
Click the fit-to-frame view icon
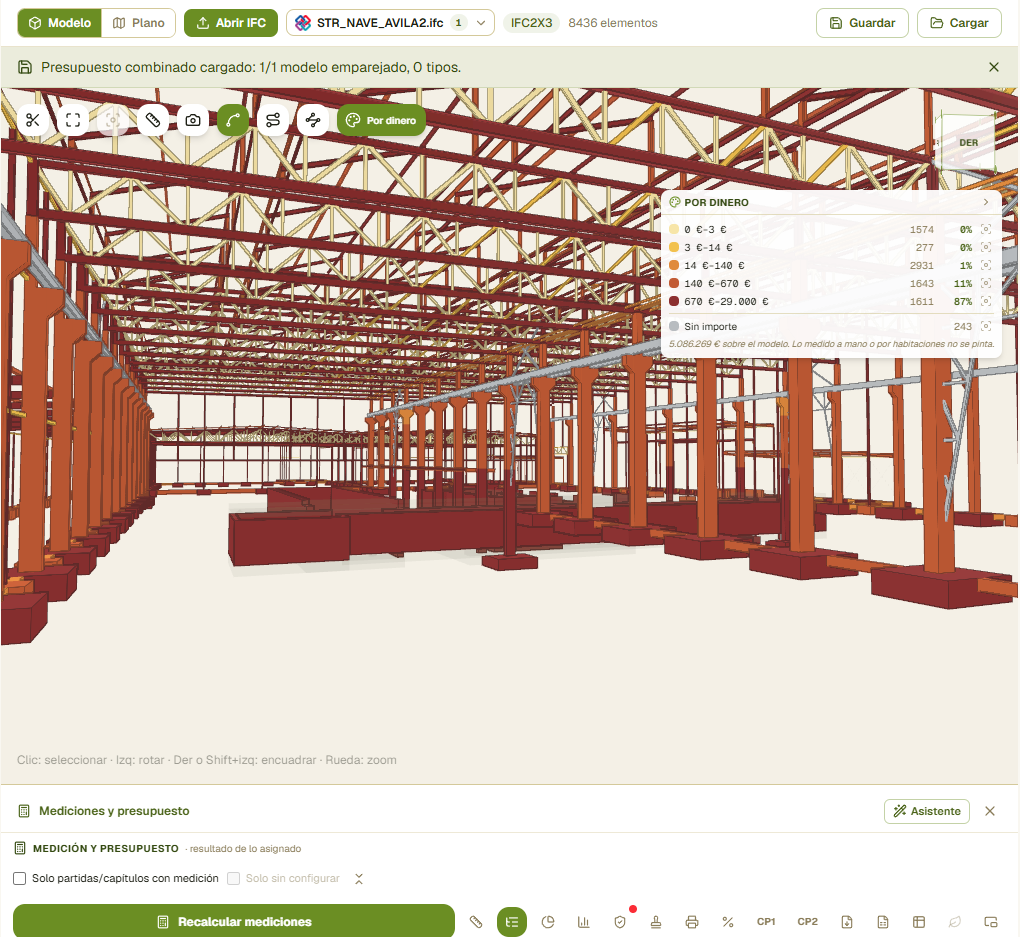(x=73, y=120)
